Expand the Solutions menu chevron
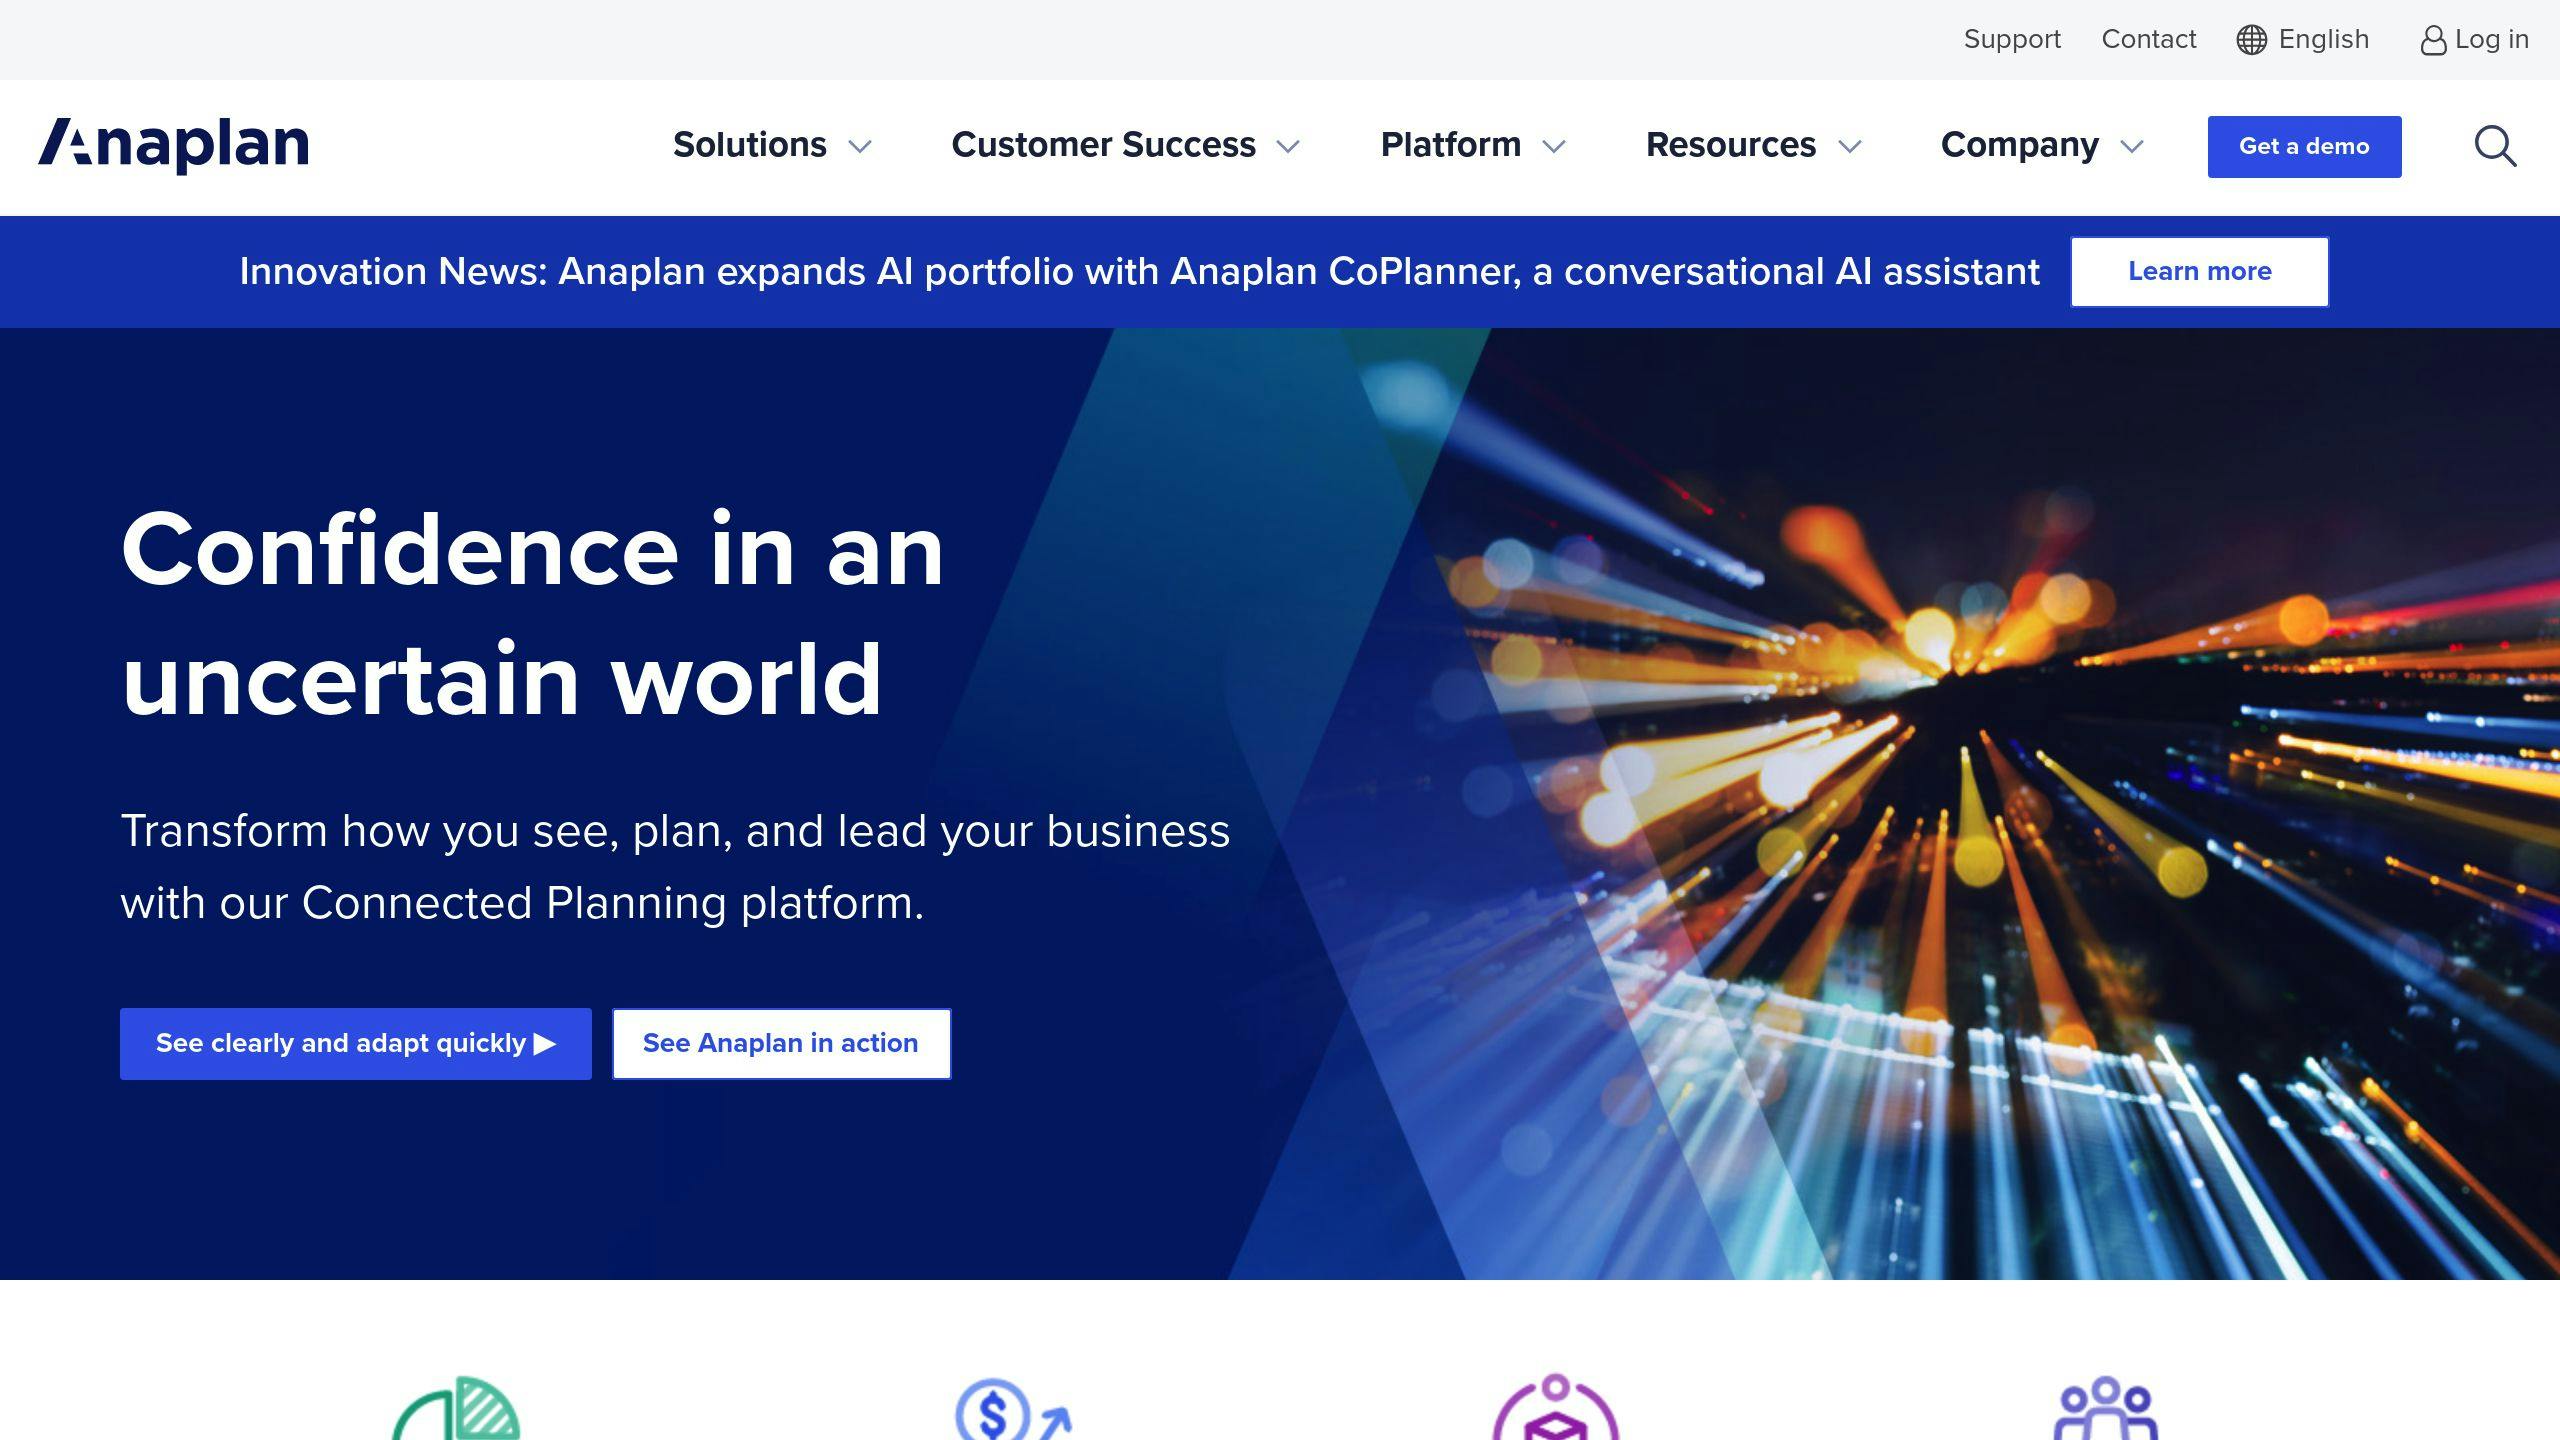This screenshot has height=1440, width=2560. pos(860,147)
